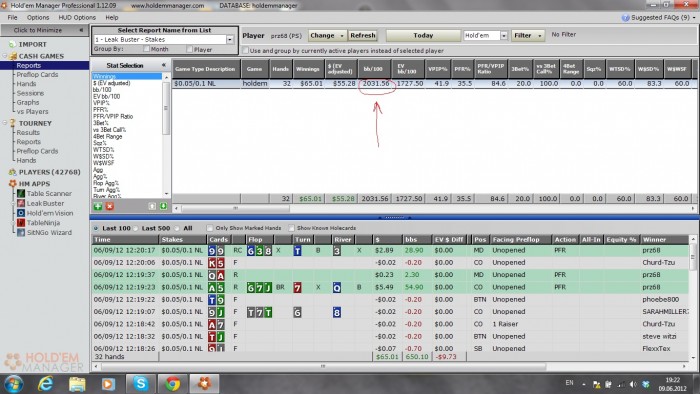This screenshot has height=394, width=700.
Task: Launch TableNinja app
Action: [x=43, y=223]
